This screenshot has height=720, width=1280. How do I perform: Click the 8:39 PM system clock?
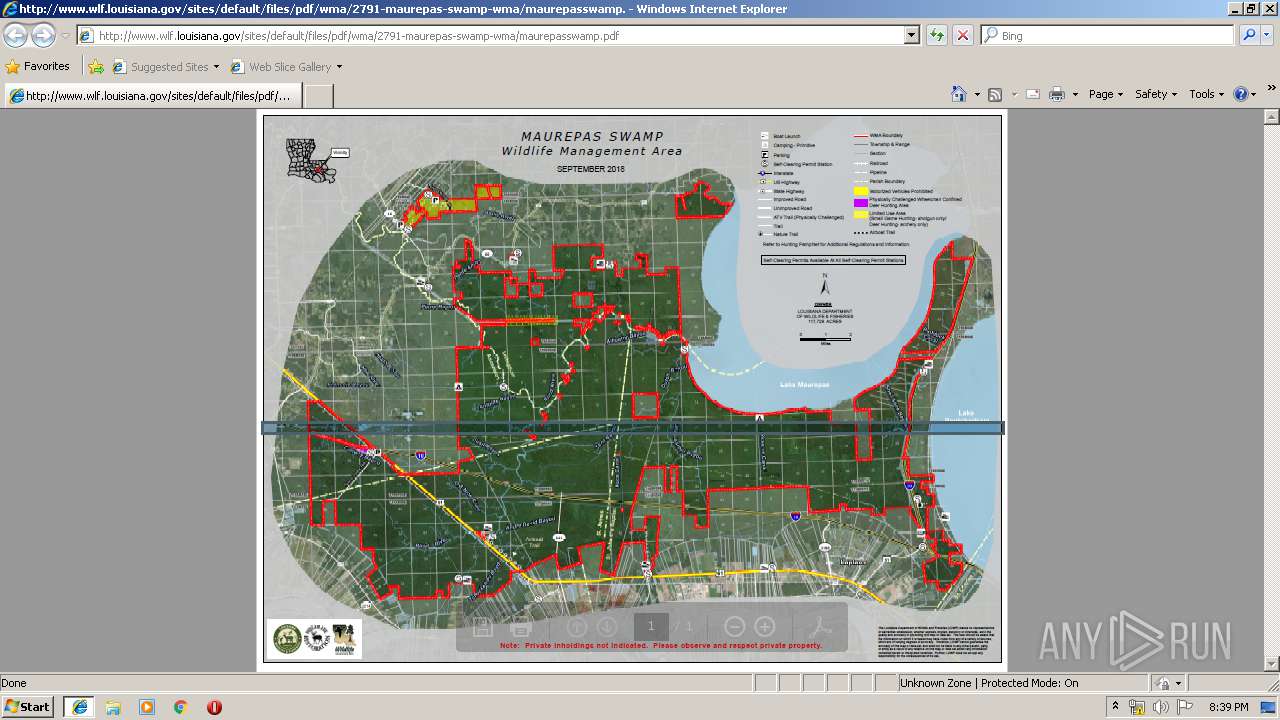tap(1228, 707)
